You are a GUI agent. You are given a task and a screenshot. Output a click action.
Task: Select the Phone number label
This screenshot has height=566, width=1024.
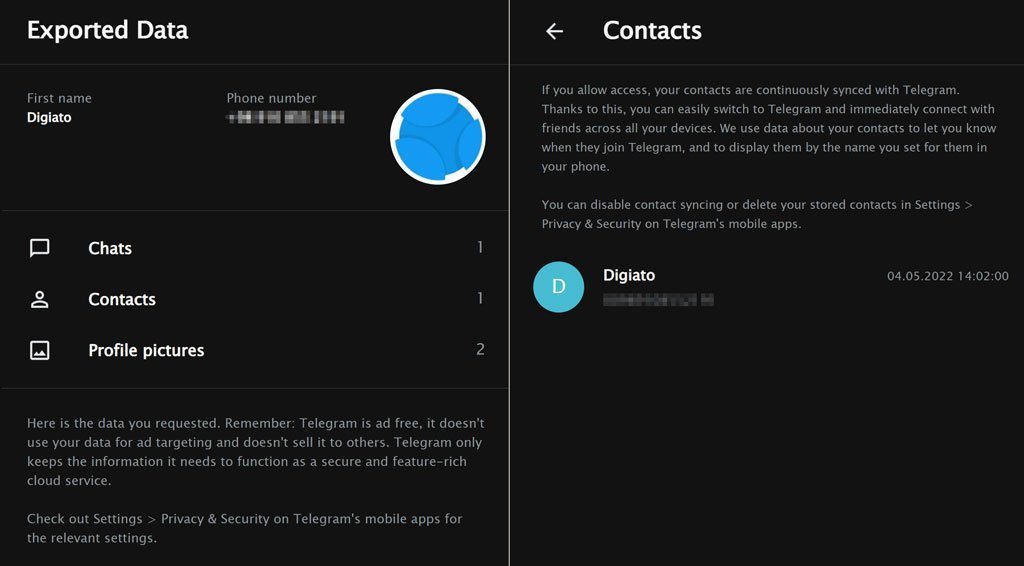click(x=271, y=98)
